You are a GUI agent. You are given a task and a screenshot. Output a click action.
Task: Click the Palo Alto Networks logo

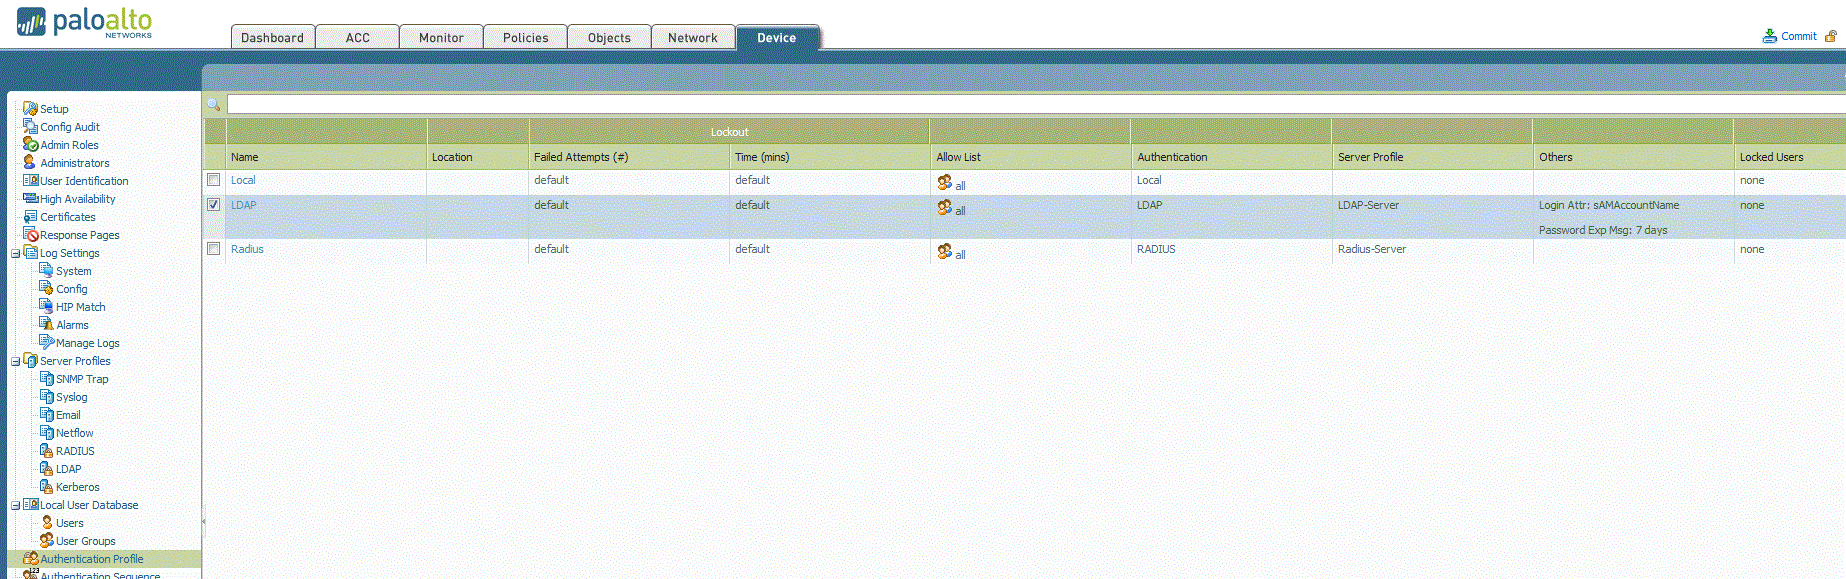85,22
